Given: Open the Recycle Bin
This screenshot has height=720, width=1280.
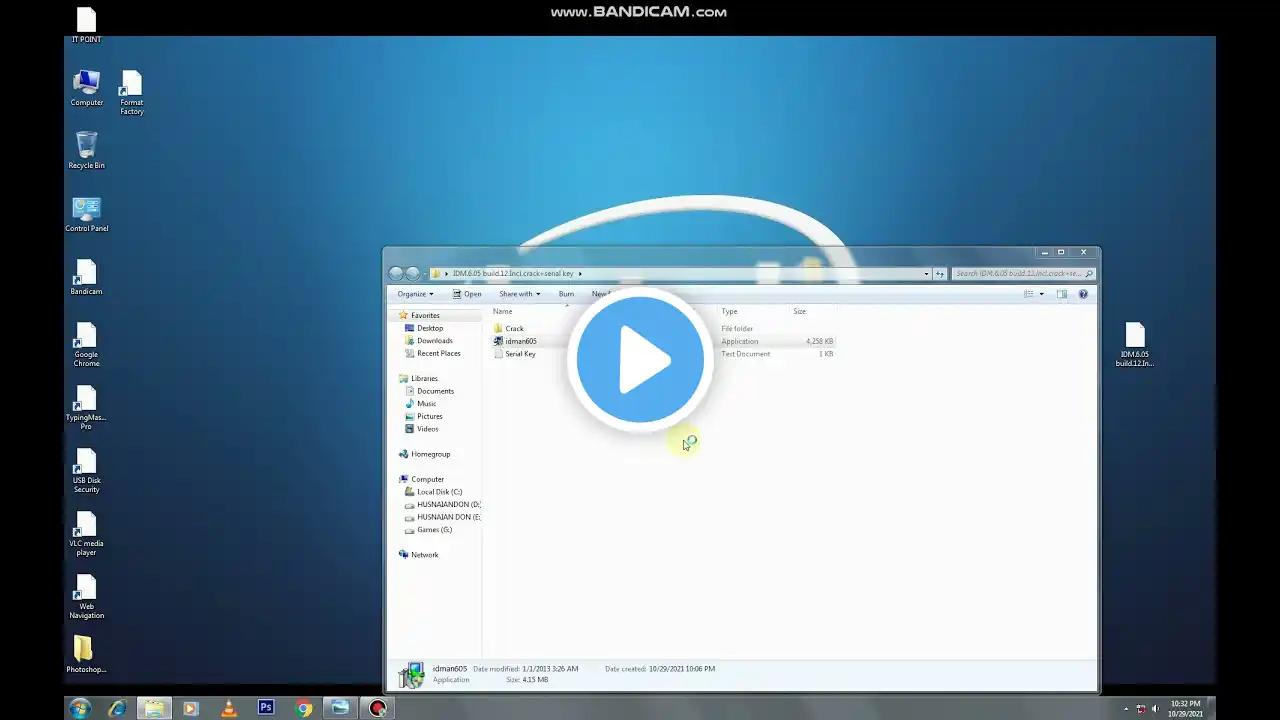Looking at the screenshot, I should 87,151.
